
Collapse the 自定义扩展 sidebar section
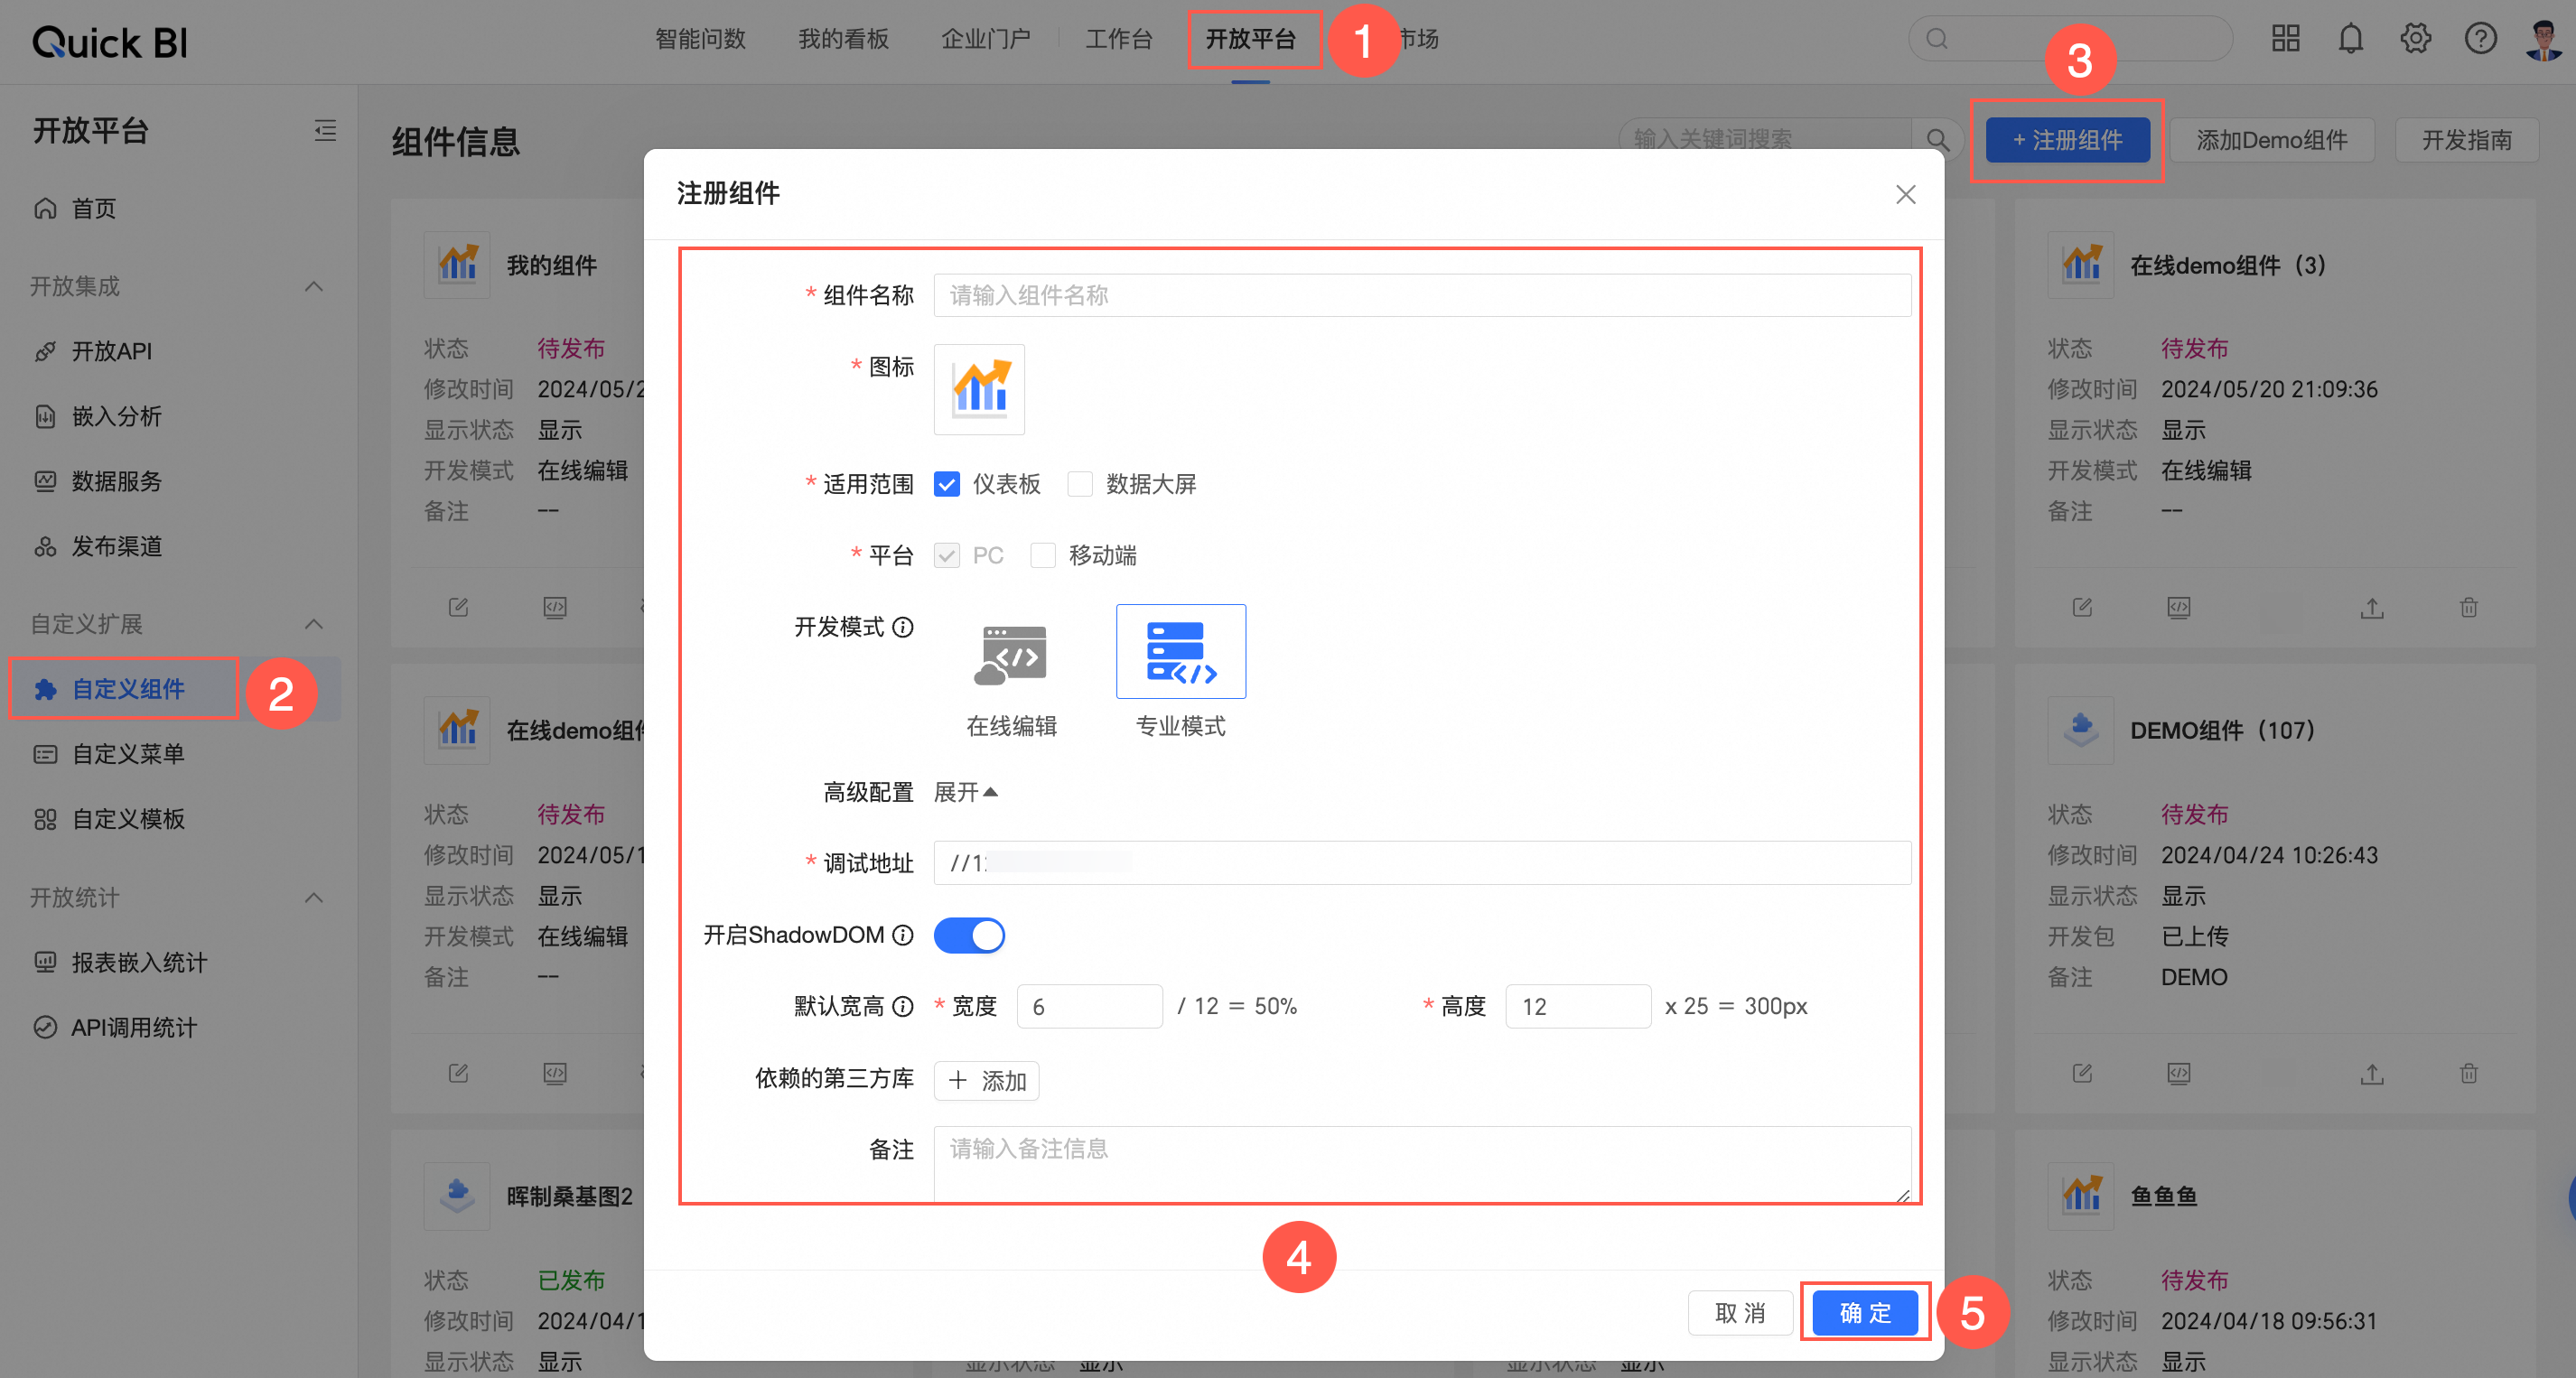(x=314, y=624)
